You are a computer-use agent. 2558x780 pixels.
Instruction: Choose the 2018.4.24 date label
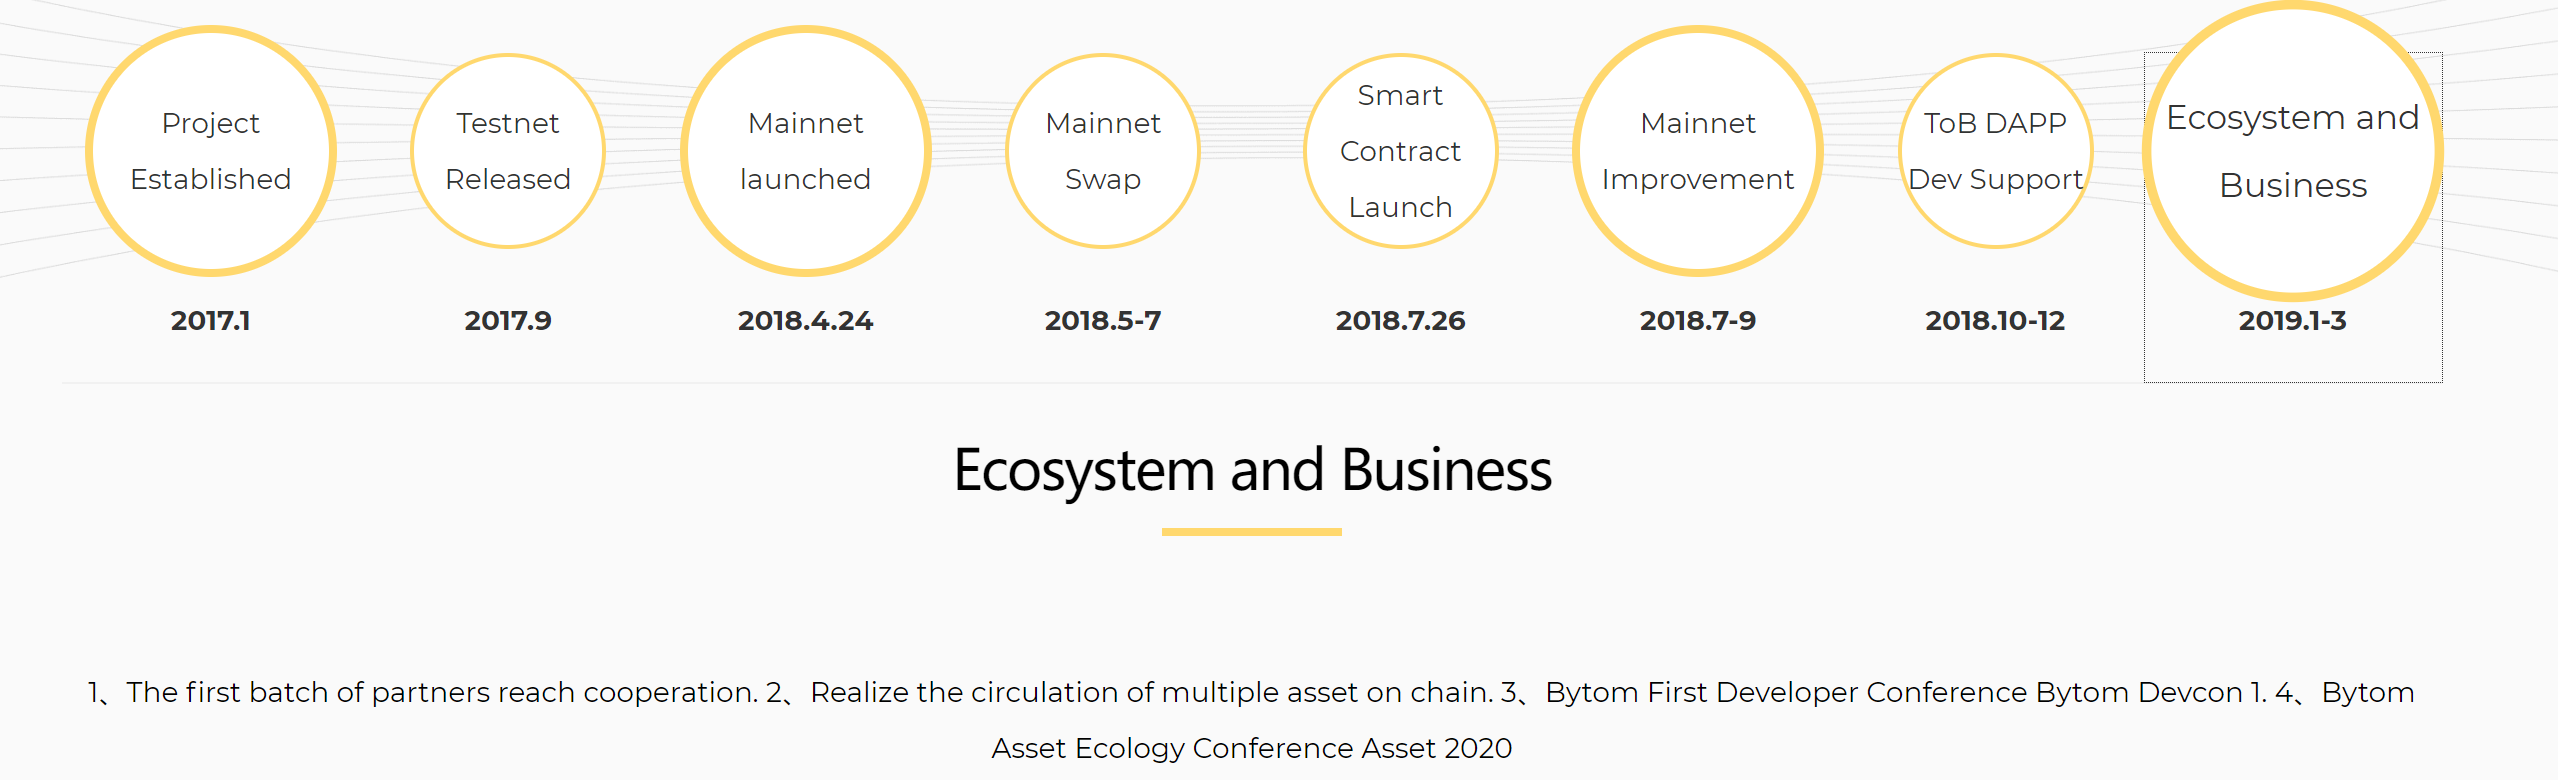805,321
